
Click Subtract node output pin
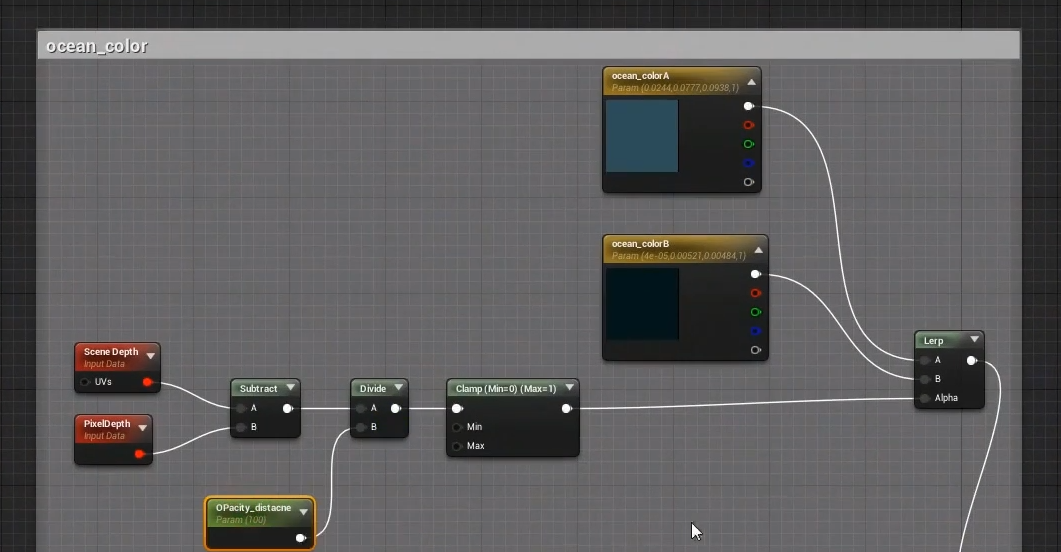pos(288,409)
